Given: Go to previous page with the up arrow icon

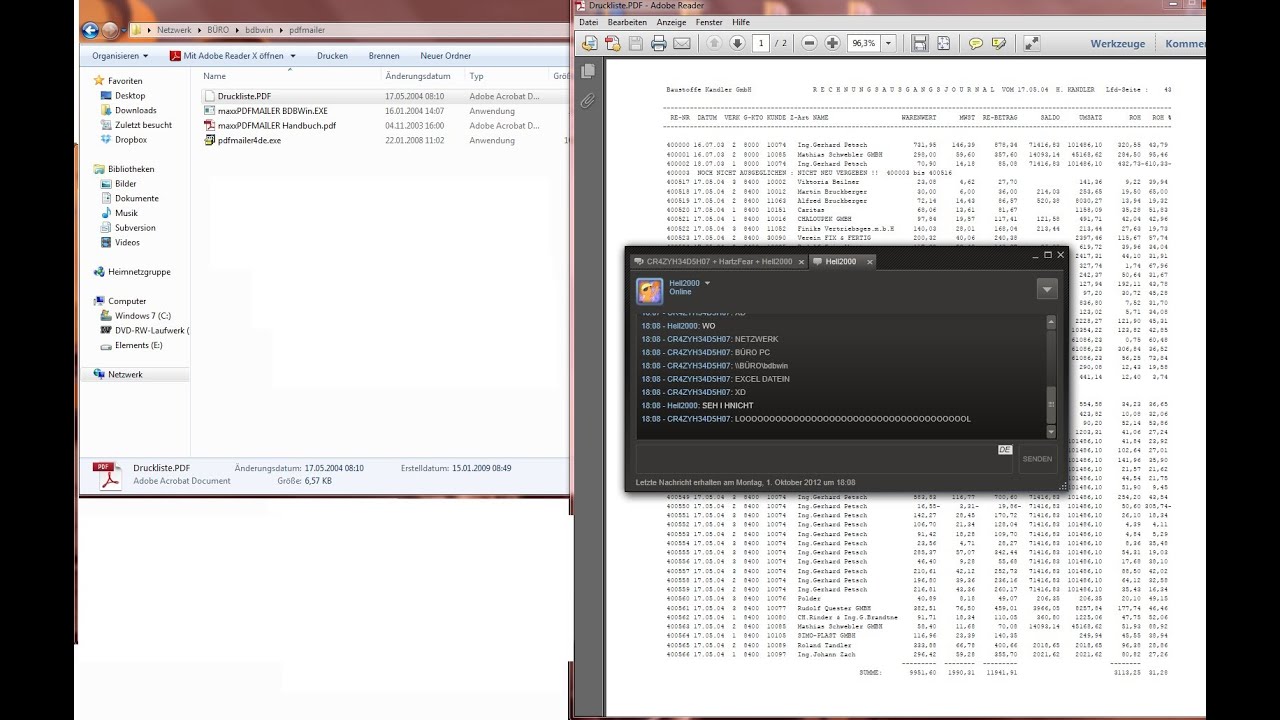Looking at the screenshot, I should [x=714, y=43].
